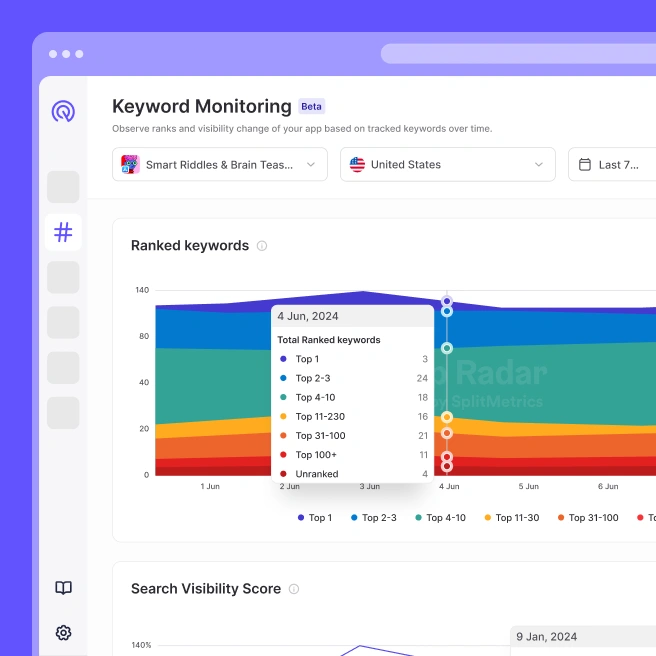Image resolution: width=656 pixels, height=656 pixels.
Task: Click the first placeholder sidebar item above the hashtag
Action: tap(63, 187)
